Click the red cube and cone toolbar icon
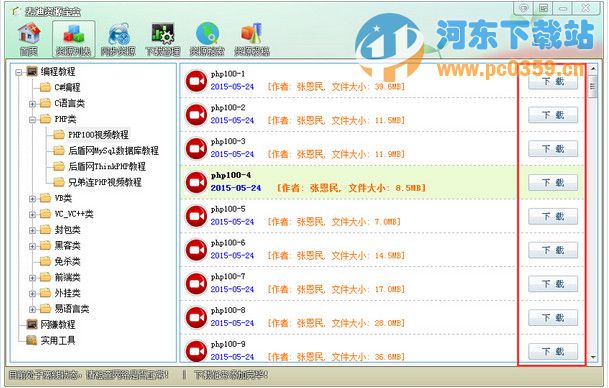Image resolution: width=609 pixels, height=388 pixels. [x=252, y=34]
